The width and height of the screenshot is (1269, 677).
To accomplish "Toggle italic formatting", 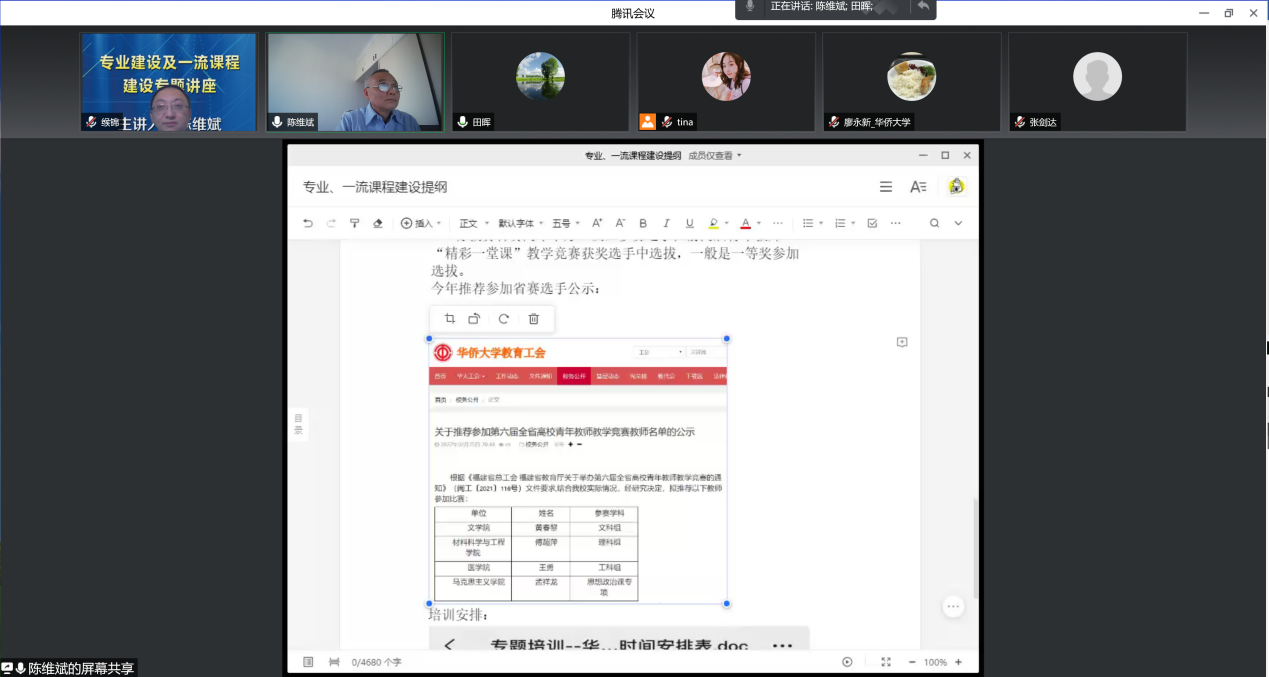I will click(666, 223).
